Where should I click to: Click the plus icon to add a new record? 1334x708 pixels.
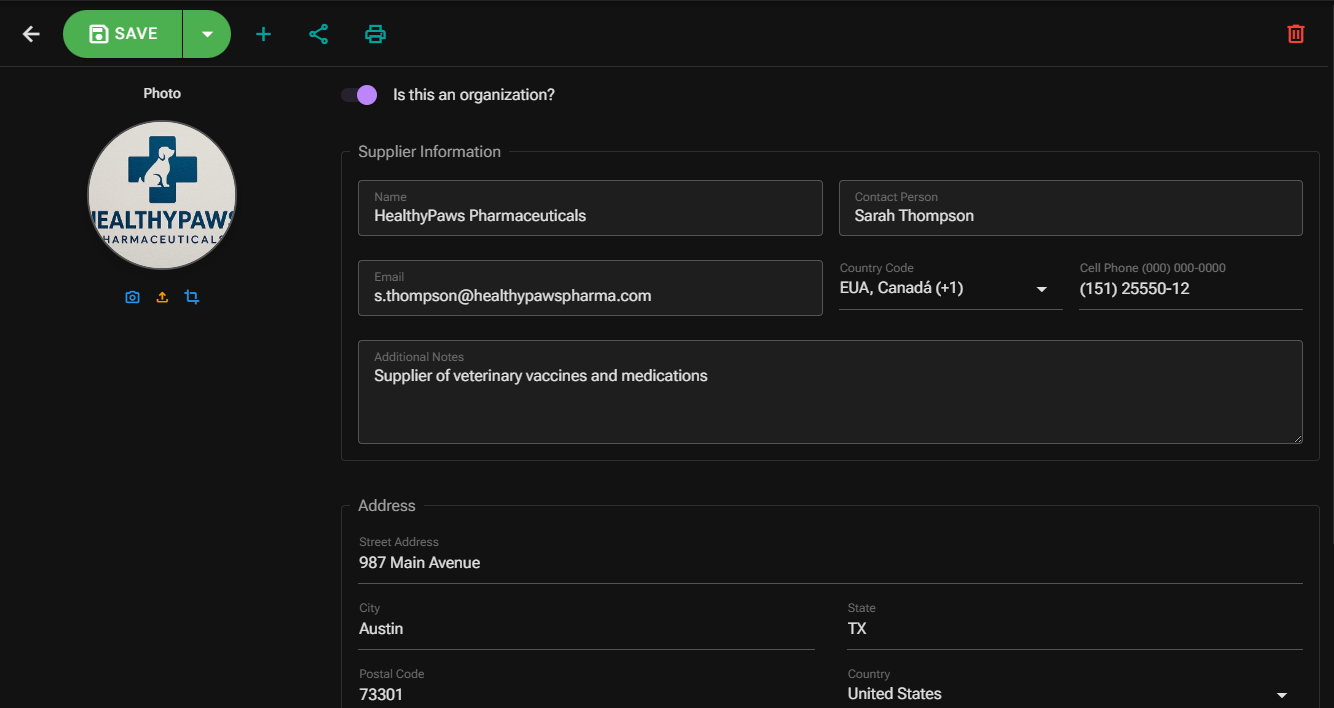[263, 33]
